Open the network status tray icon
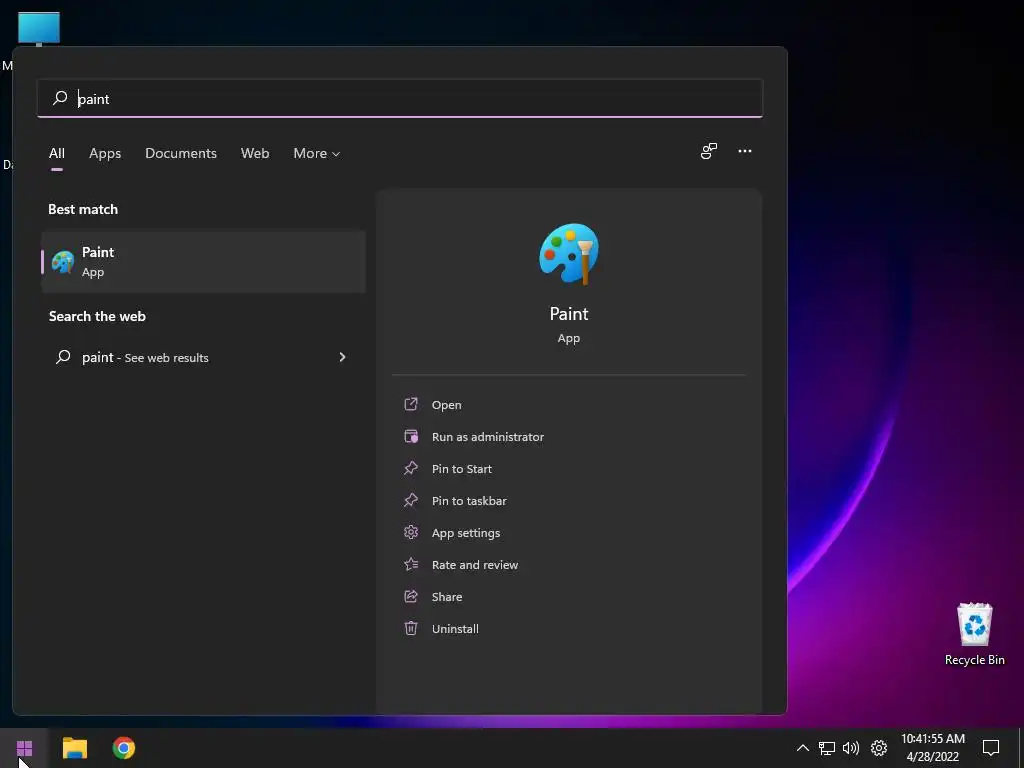1024x768 pixels. [x=827, y=748]
